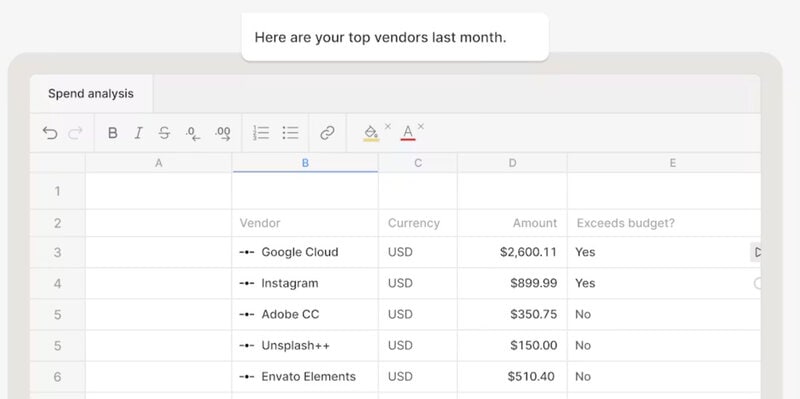Switch to the Spend analysis tab
This screenshot has width=800, height=399.
[x=91, y=93]
